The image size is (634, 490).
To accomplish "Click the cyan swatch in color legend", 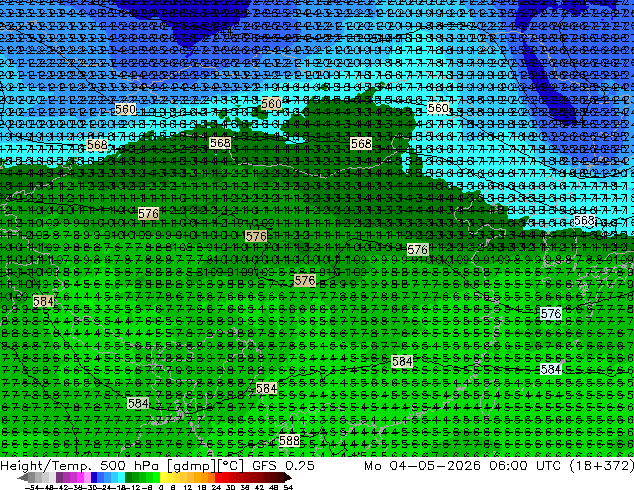I will tap(121, 478).
